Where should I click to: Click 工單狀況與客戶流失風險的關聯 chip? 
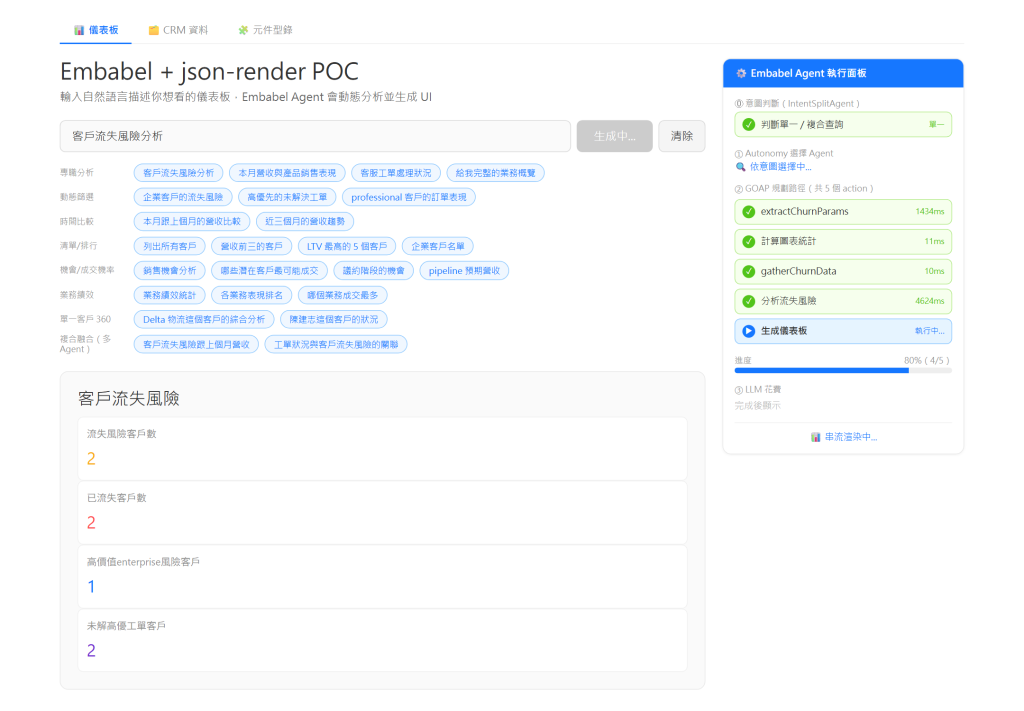coord(336,344)
